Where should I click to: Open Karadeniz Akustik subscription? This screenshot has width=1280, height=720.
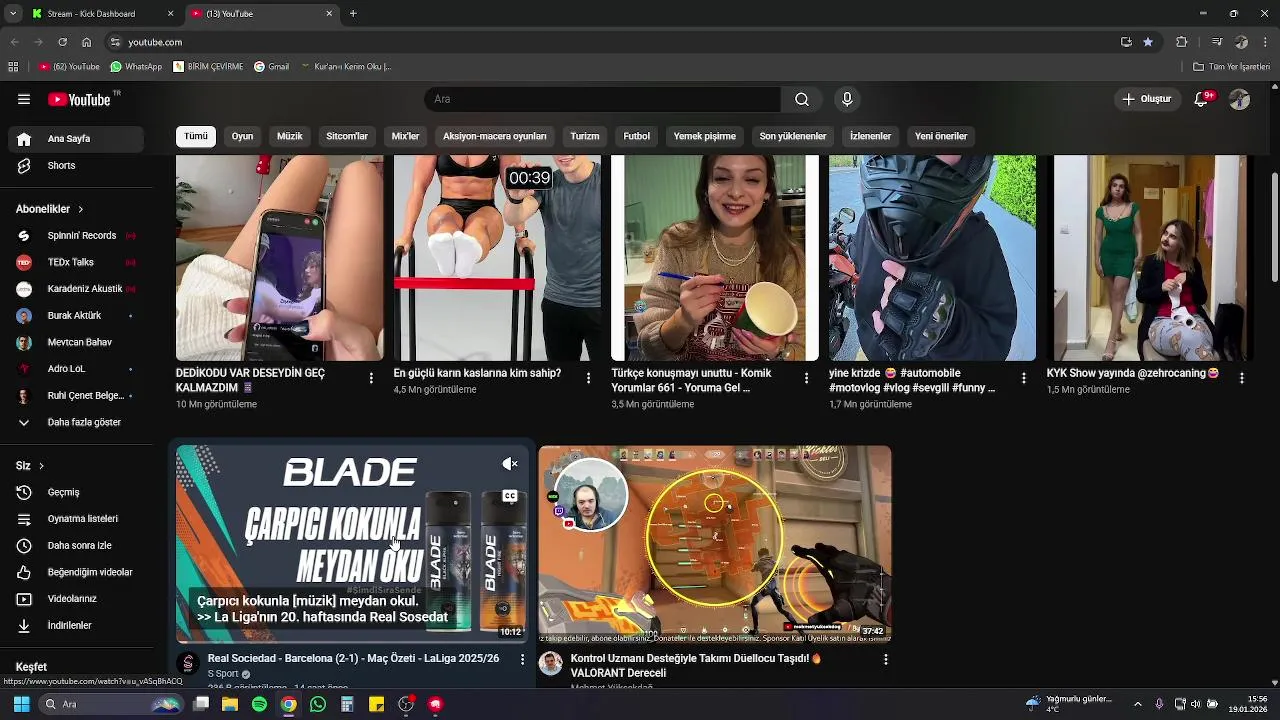point(78,289)
